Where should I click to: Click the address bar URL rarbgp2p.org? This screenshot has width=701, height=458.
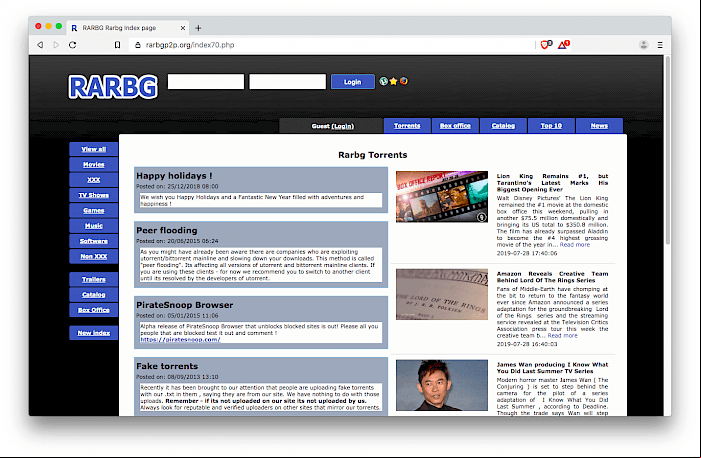click(x=190, y=45)
